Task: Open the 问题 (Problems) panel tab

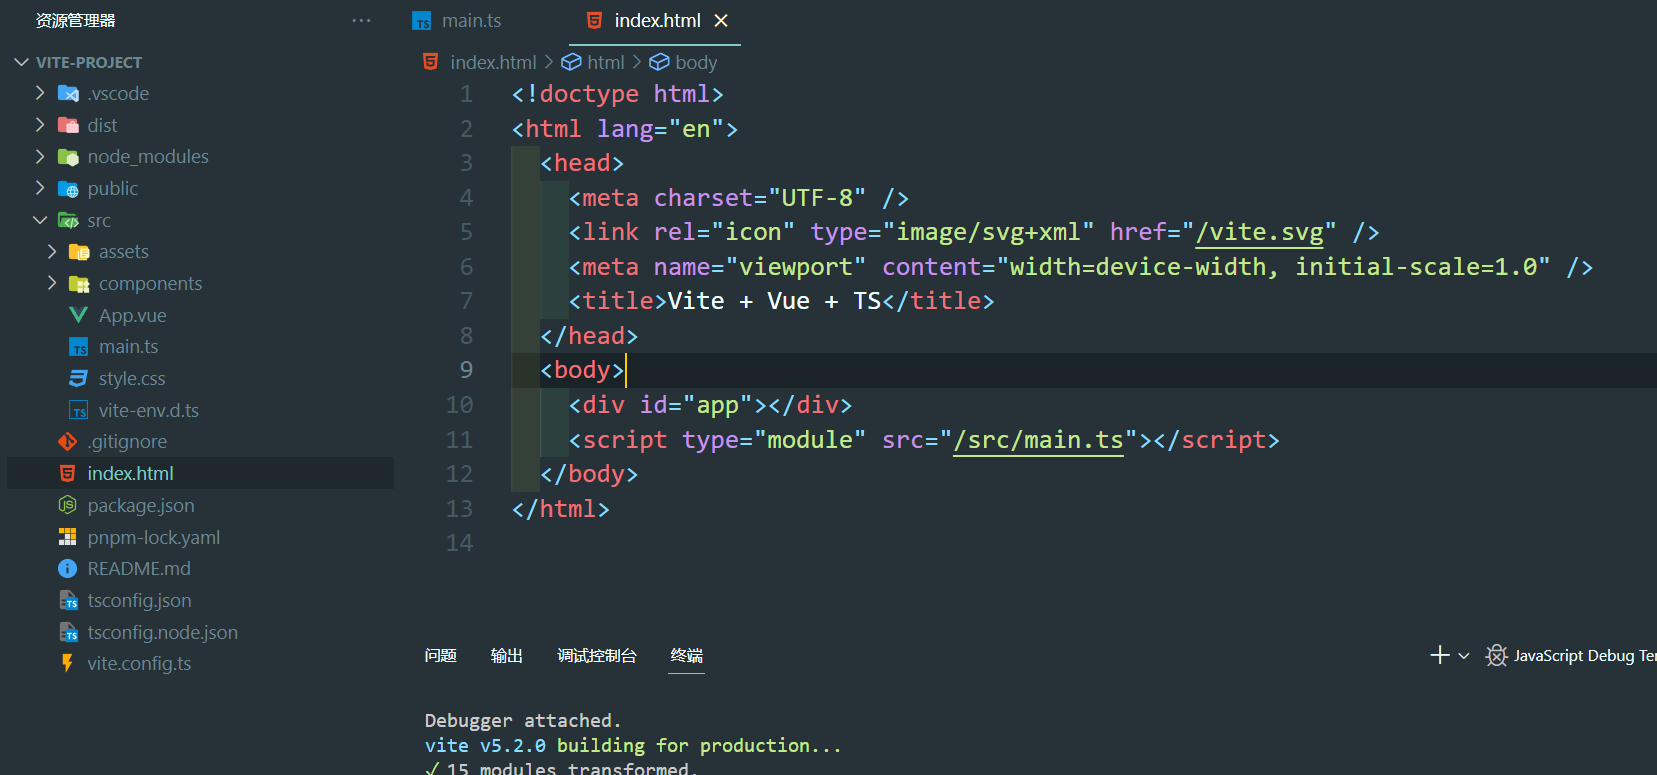Action: point(441,656)
